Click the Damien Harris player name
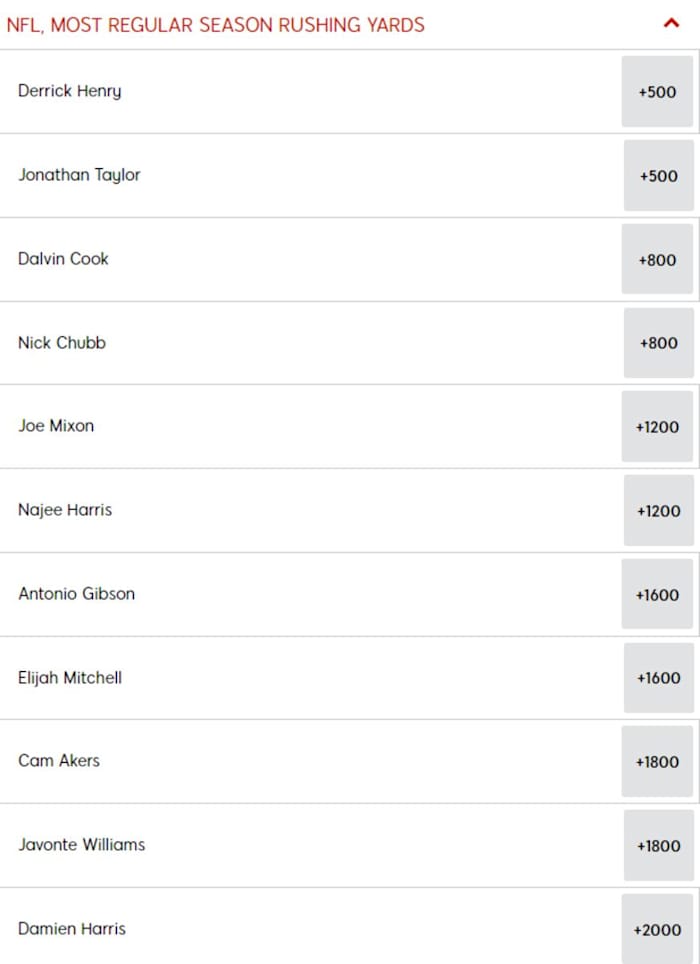Viewport: 700px width, 964px height. click(71, 928)
